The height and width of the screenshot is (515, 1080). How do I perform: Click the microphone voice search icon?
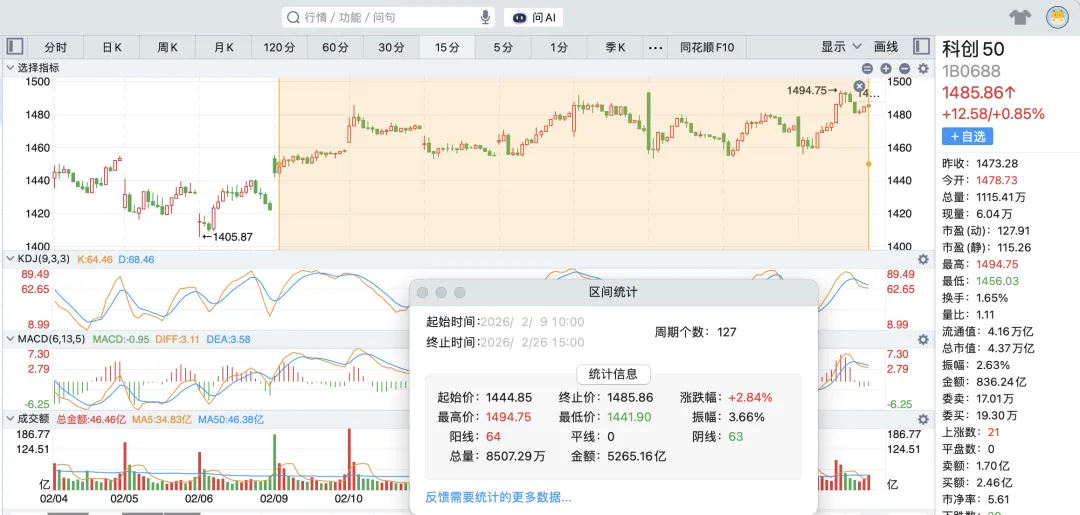[486, 17]
